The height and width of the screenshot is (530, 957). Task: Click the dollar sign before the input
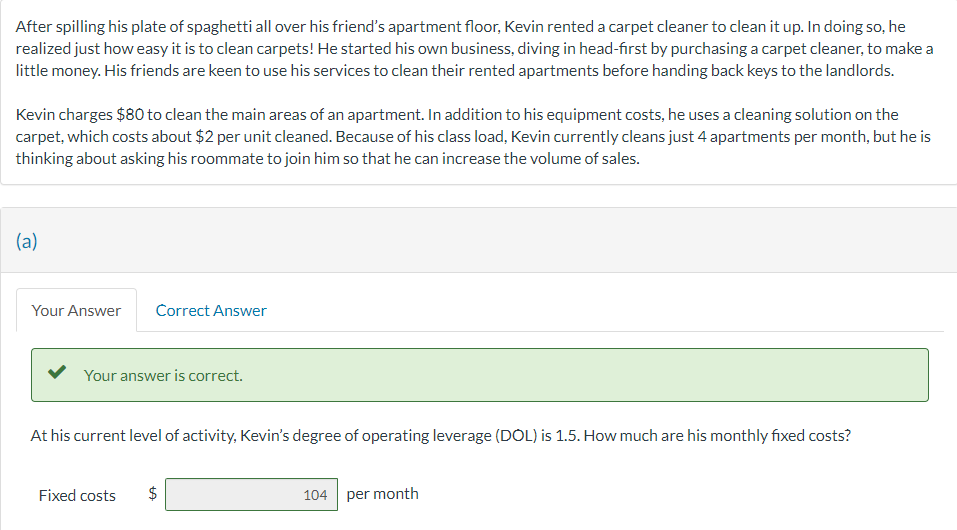click(x=153, y=492)
